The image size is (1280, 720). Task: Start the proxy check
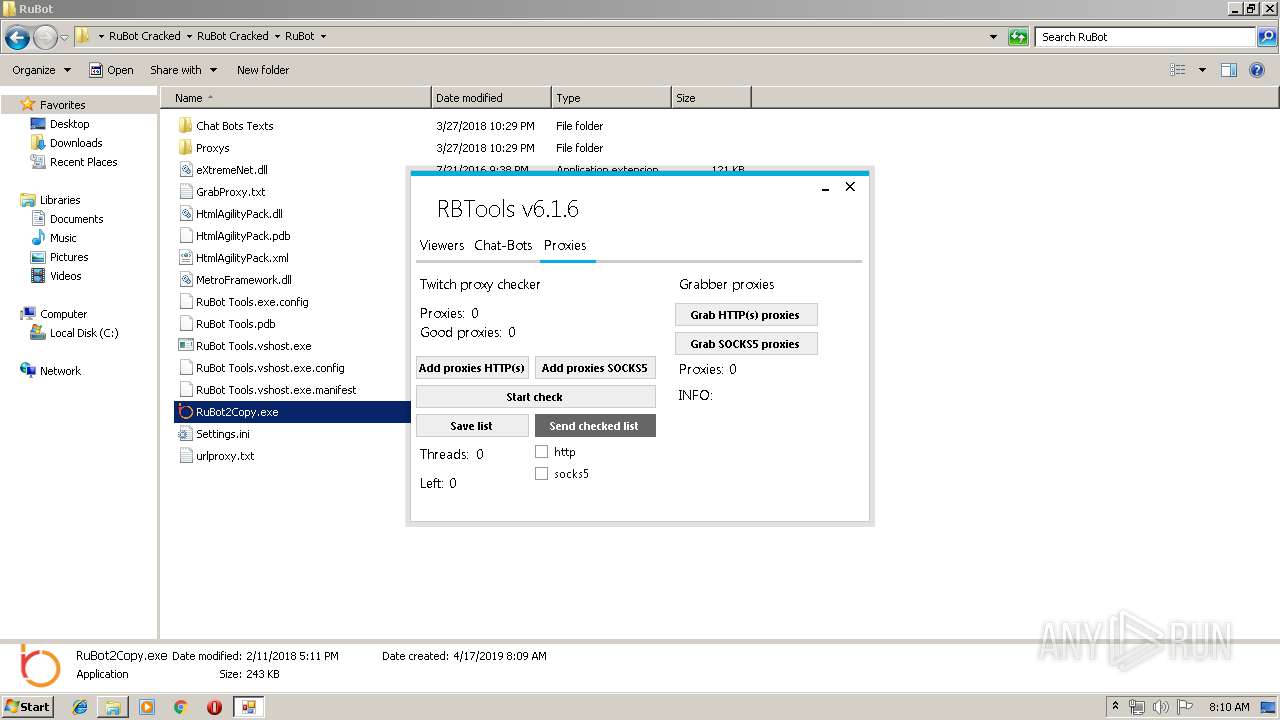[535, 397]
